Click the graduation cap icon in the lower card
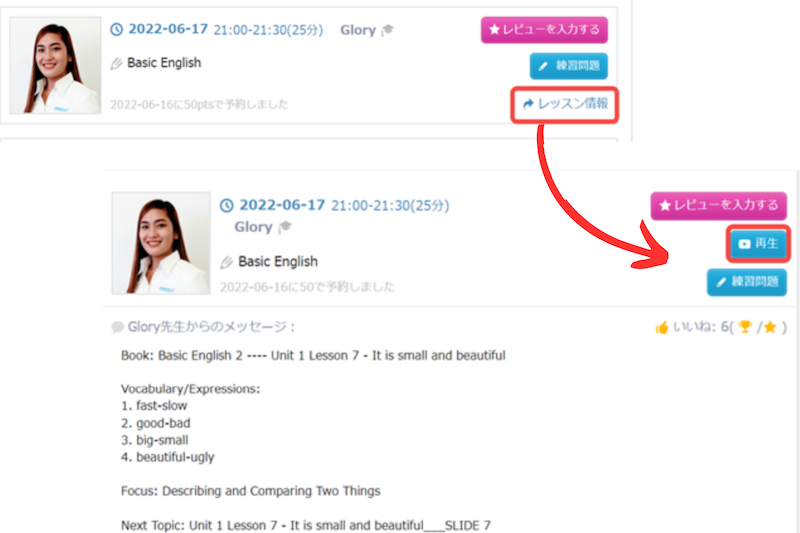The height and width of the screenshot is (533, 800). point(285,227)
